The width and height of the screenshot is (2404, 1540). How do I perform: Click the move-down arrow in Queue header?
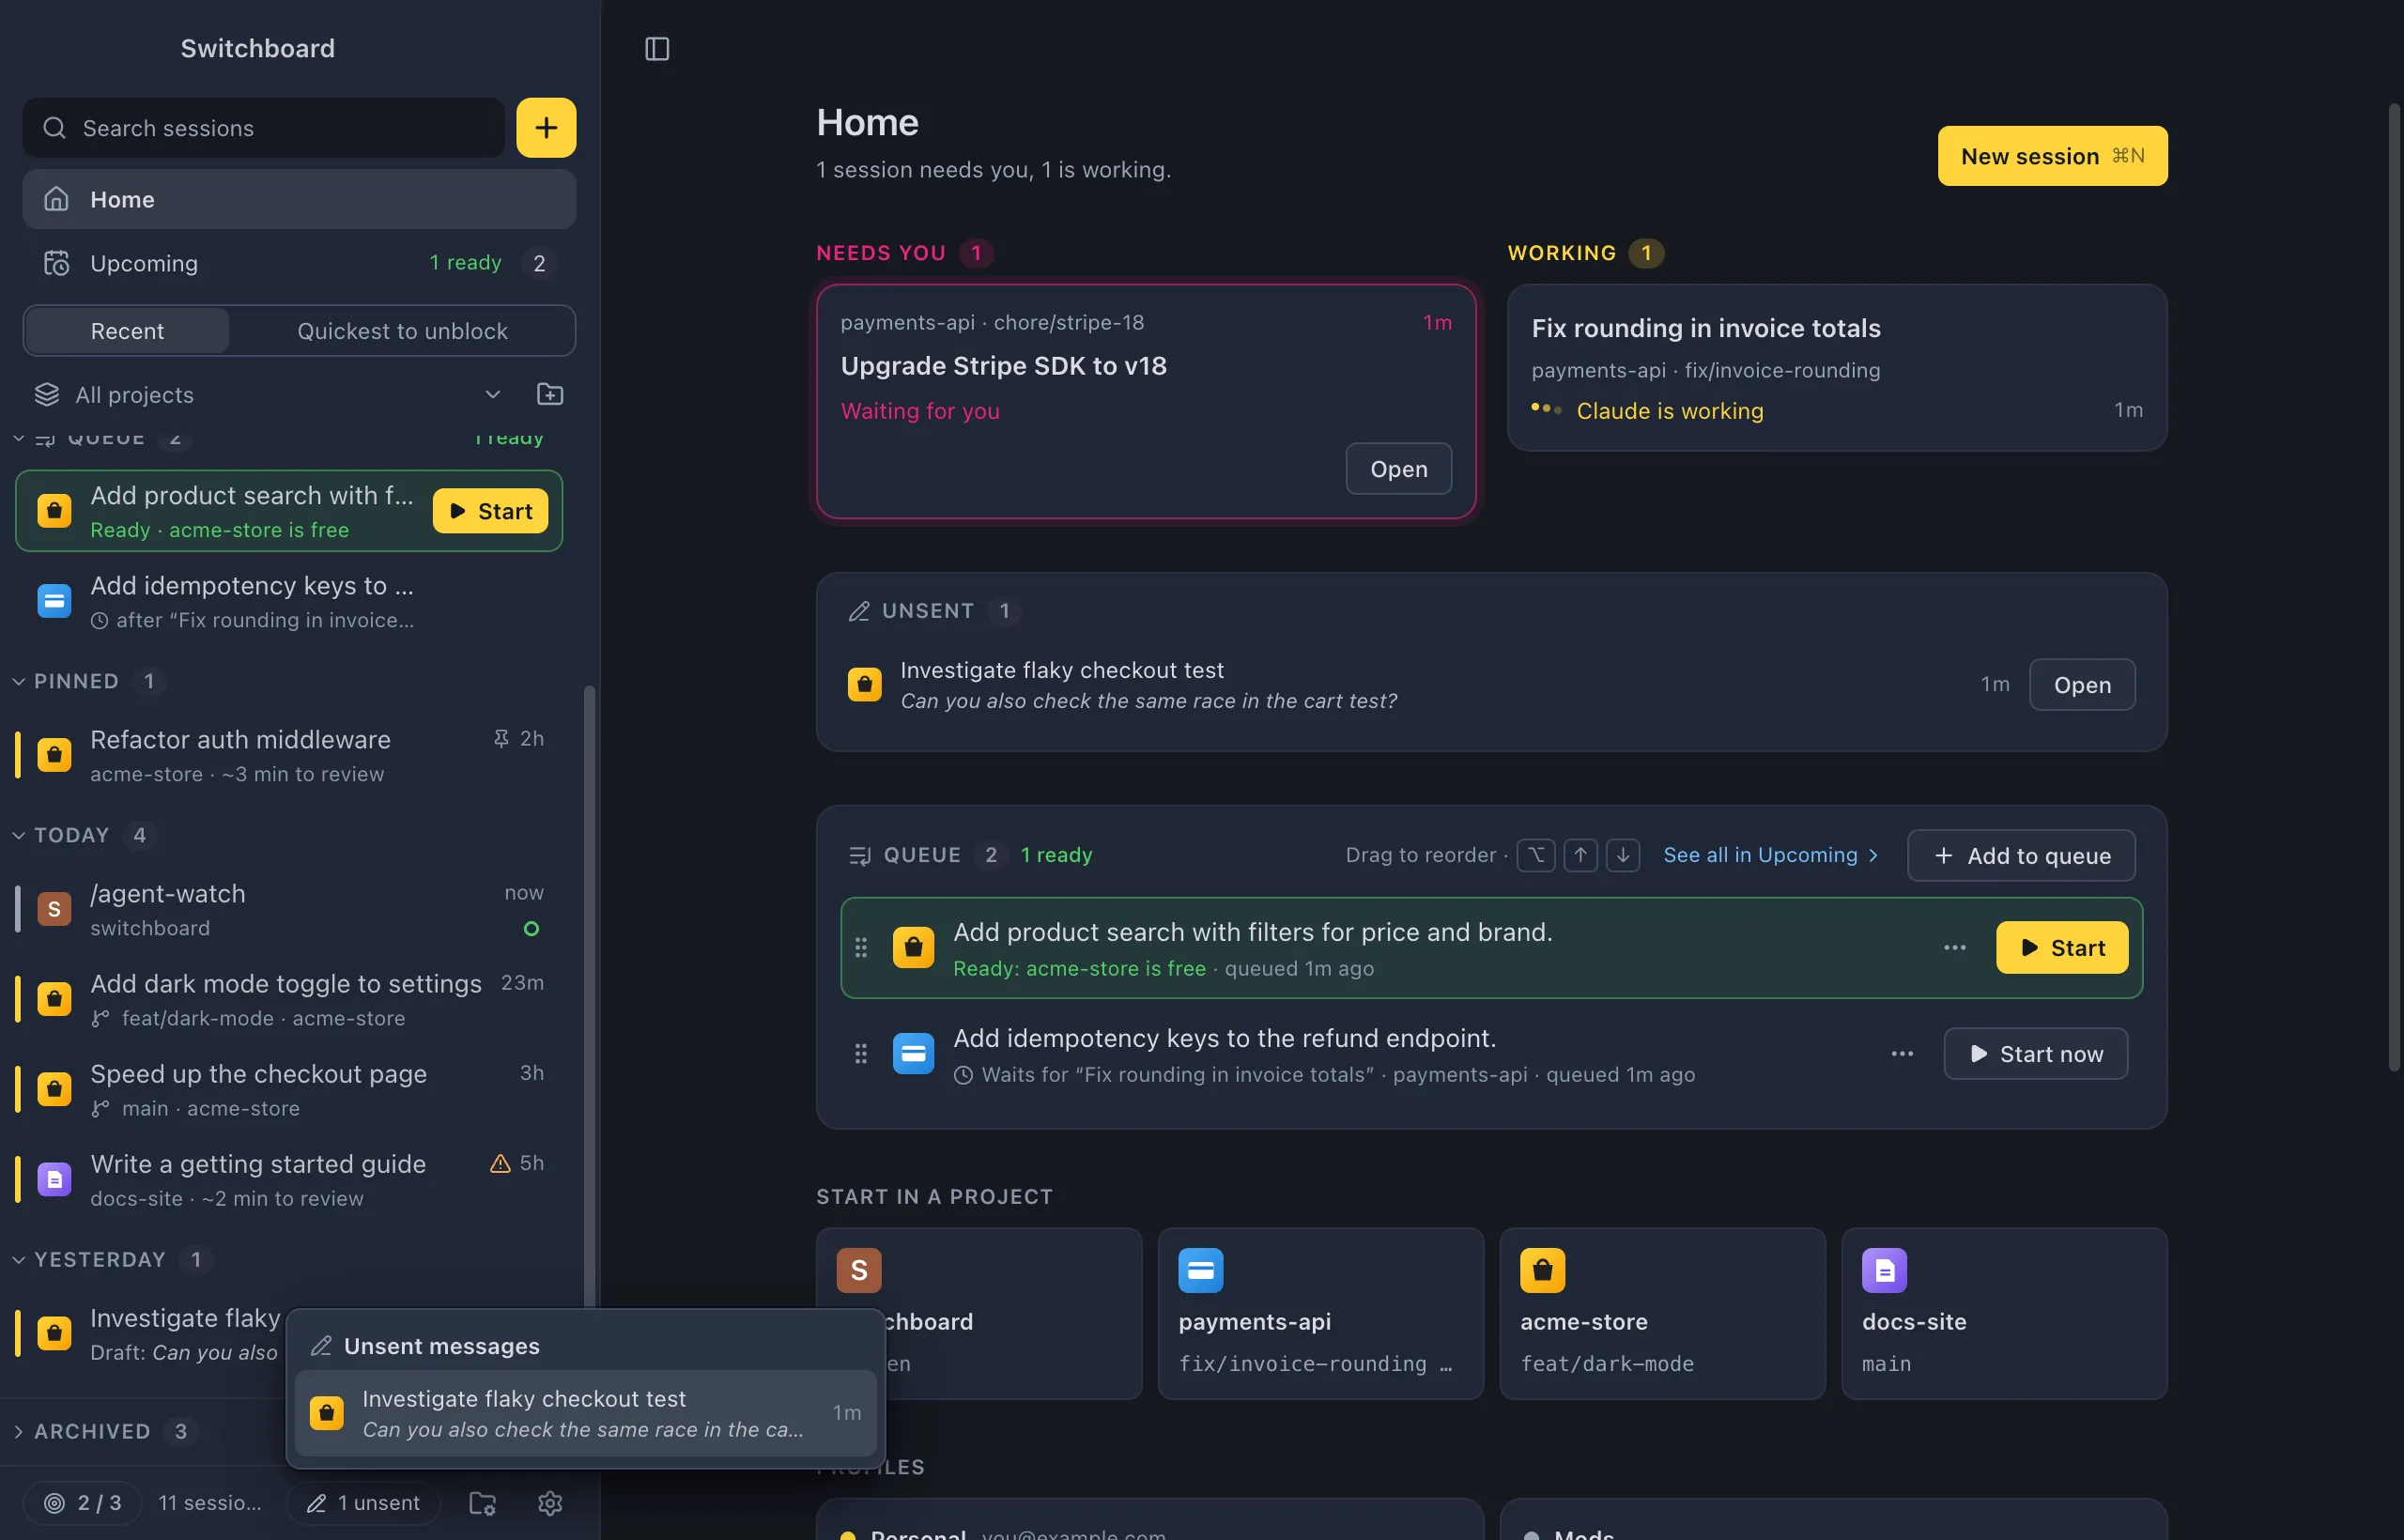[1623, 855]
